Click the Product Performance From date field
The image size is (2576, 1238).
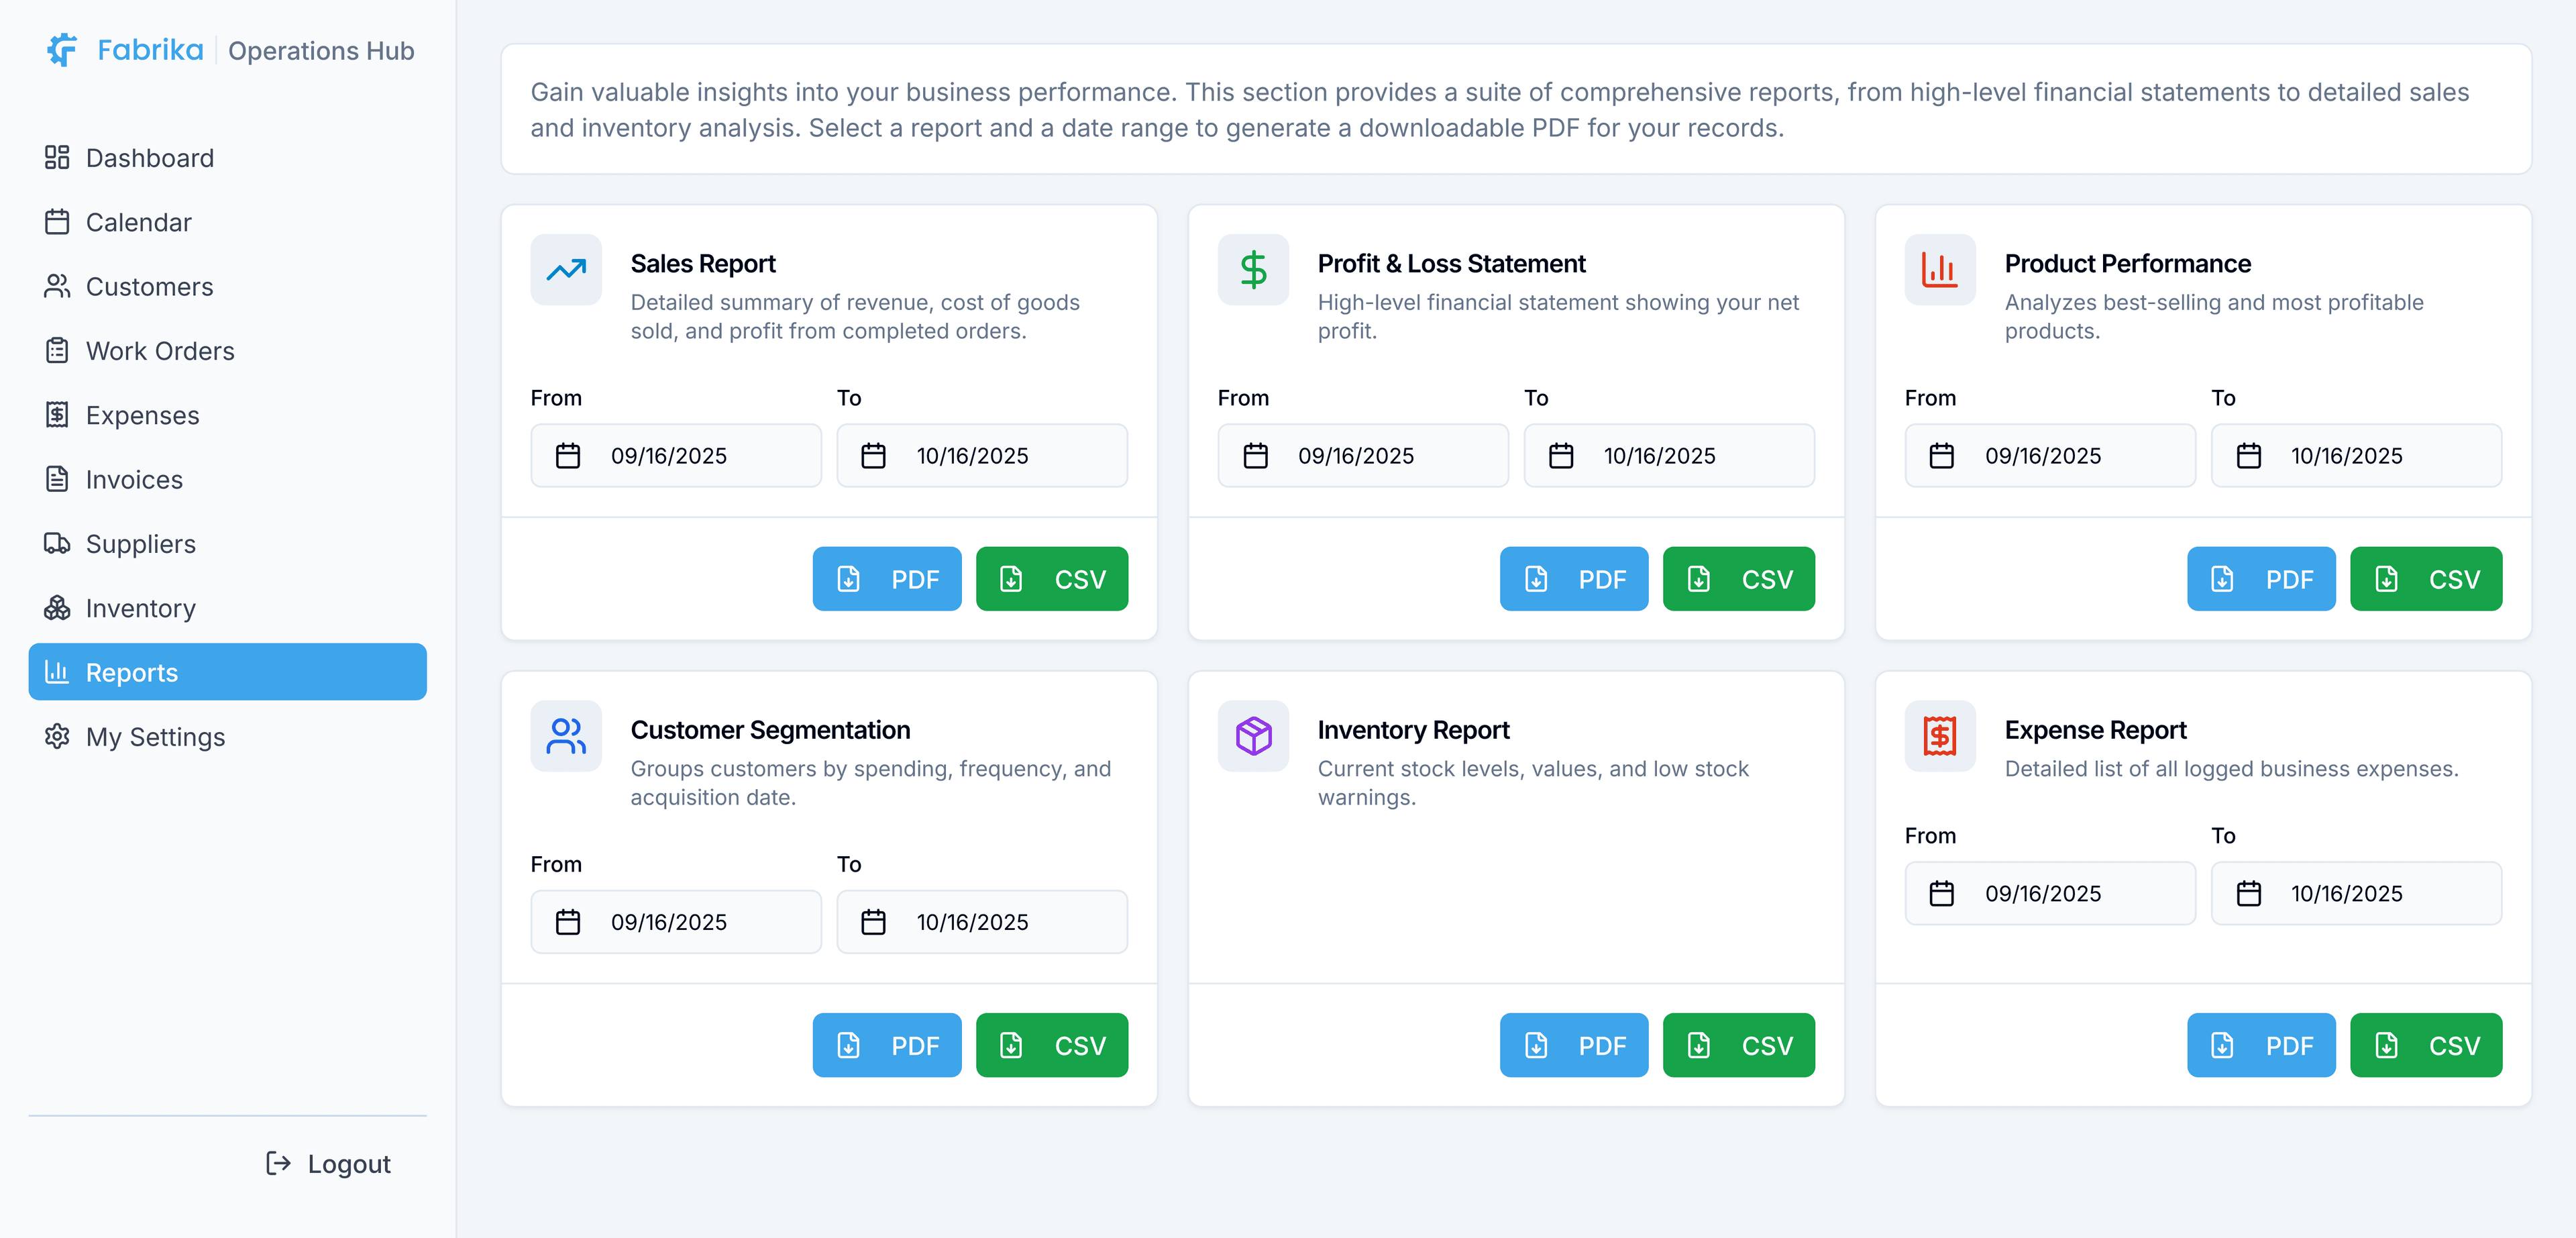click(2049, 456)
